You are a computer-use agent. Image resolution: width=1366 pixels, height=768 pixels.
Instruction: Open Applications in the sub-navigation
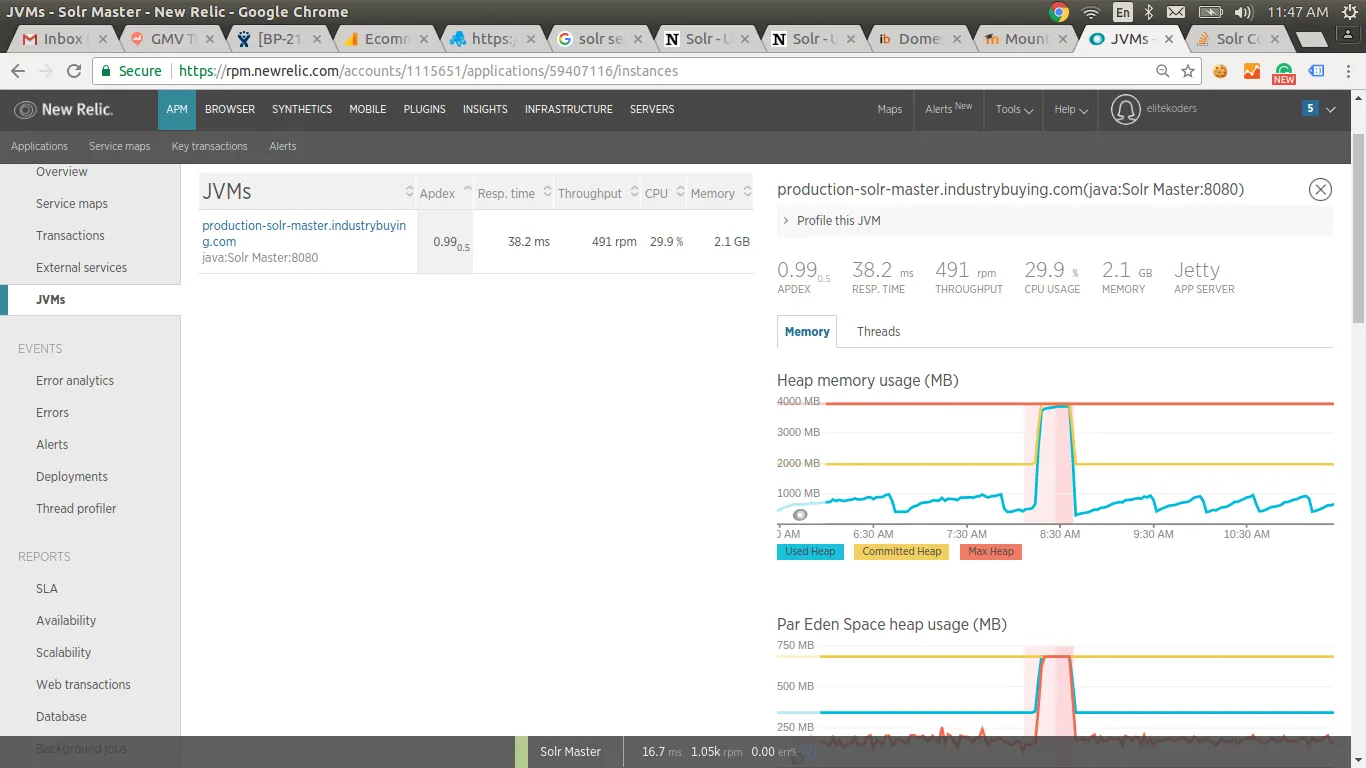point(40,146)
